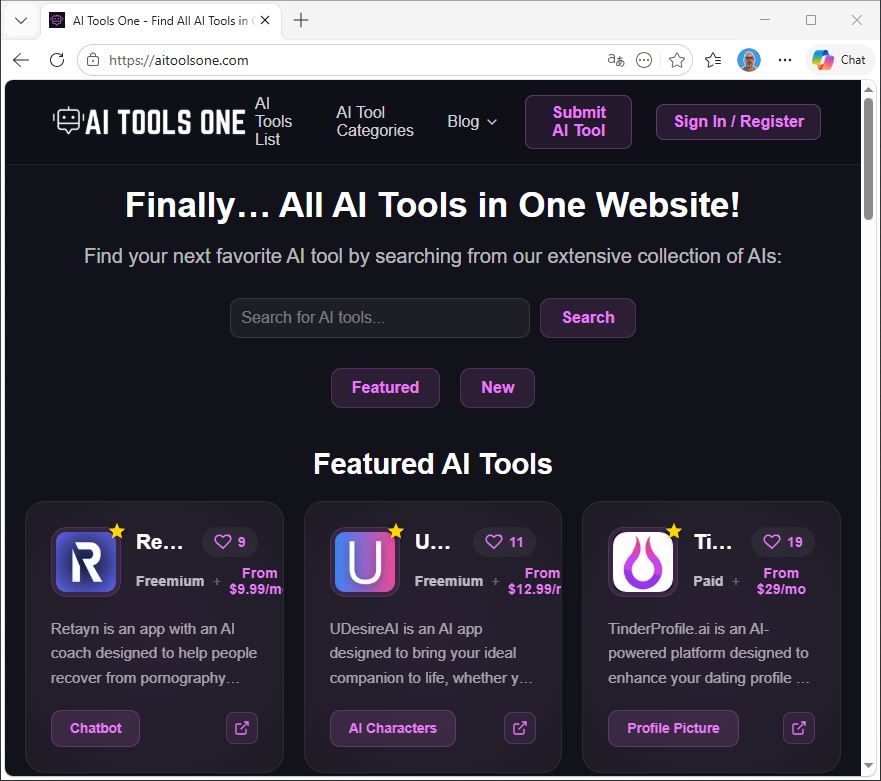This screenshot has height=781, width=881.
Task: Open a new browser tab
Action: click(301, 20)
